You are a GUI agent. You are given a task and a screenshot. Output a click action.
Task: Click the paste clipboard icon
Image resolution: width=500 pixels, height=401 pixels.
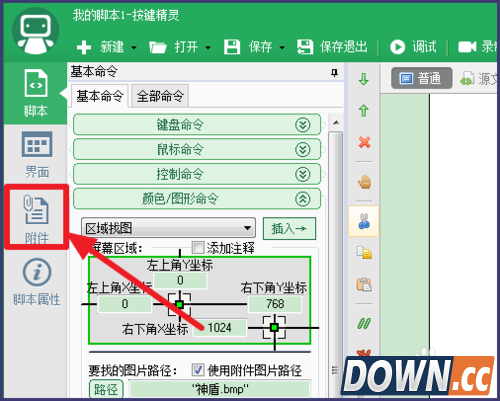(x=364, y=284)
